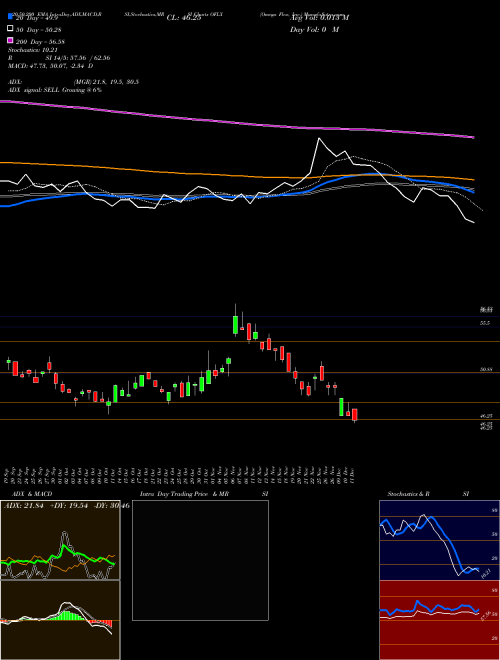Click the 'ADX & MACD' panel title
The width and height of the screenshot is (500, 660).
tap(32, 494)
